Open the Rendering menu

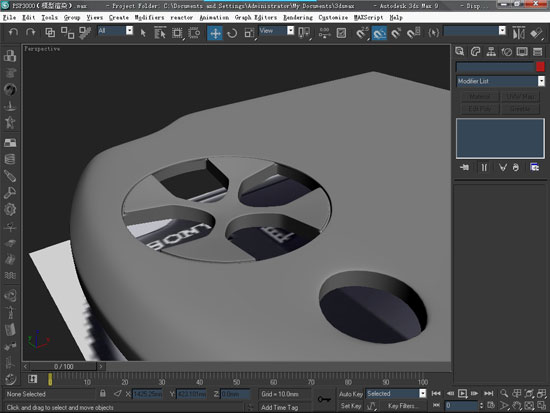[298, 17]
